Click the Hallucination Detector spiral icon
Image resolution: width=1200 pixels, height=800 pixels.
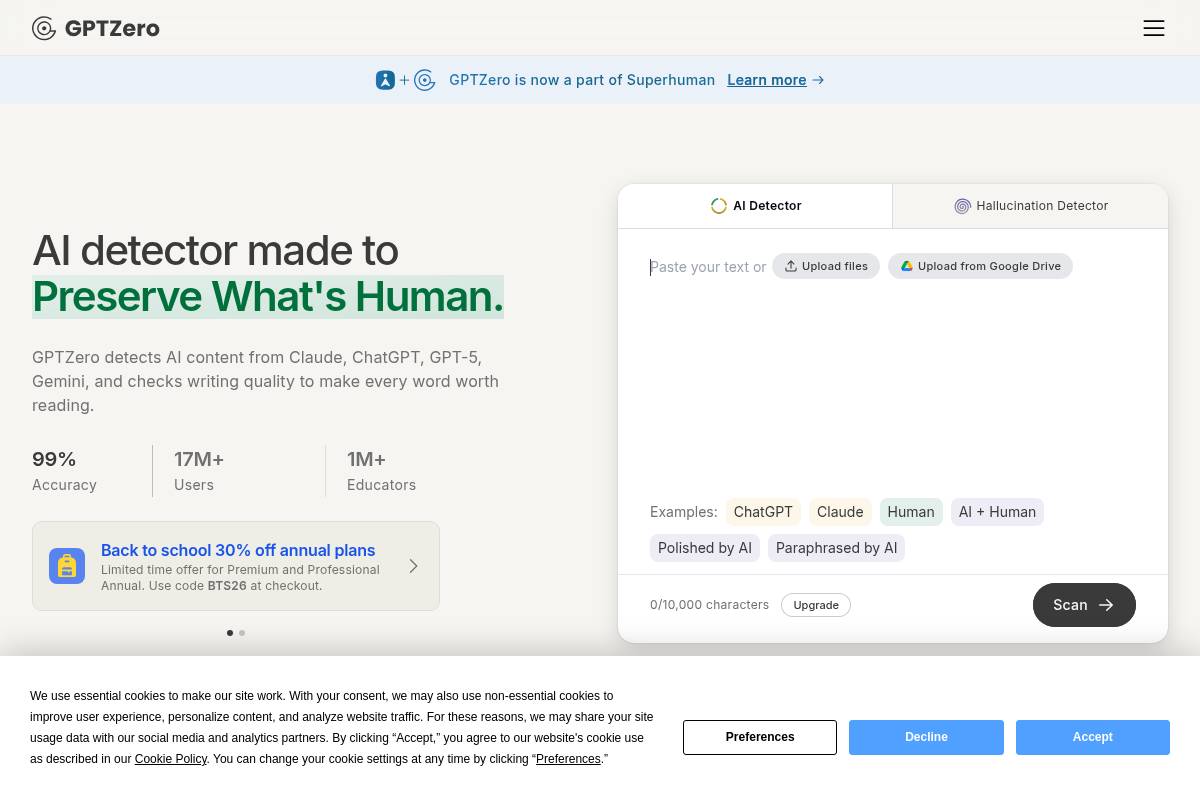coord(962,206)
